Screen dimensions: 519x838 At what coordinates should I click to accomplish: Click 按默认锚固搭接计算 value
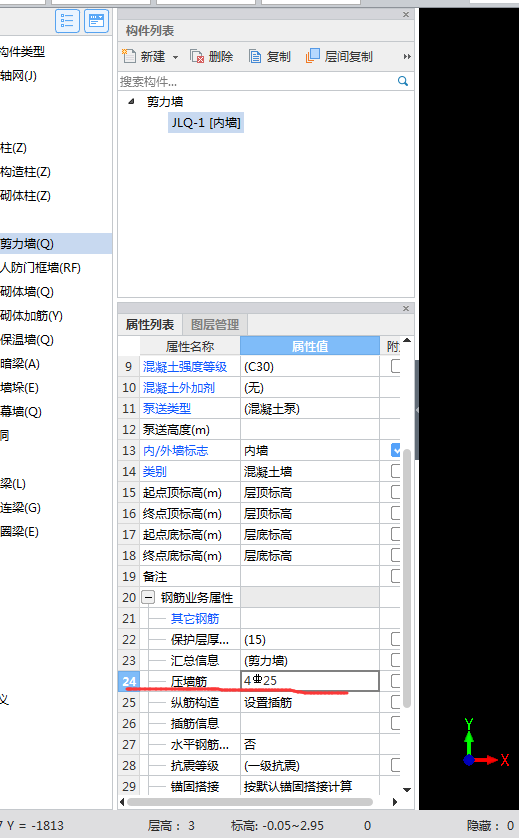298,786
